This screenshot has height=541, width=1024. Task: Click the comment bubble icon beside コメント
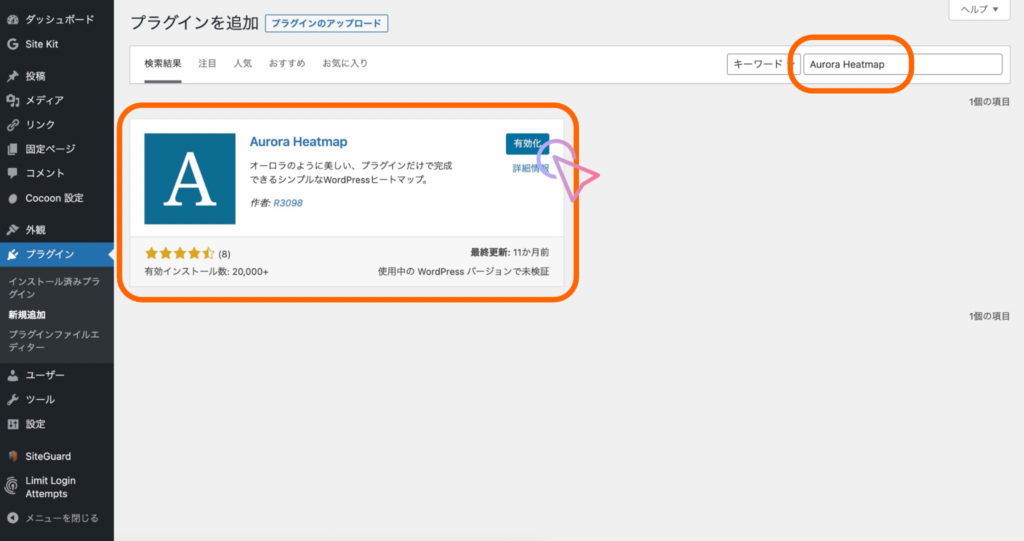(12, 173)
